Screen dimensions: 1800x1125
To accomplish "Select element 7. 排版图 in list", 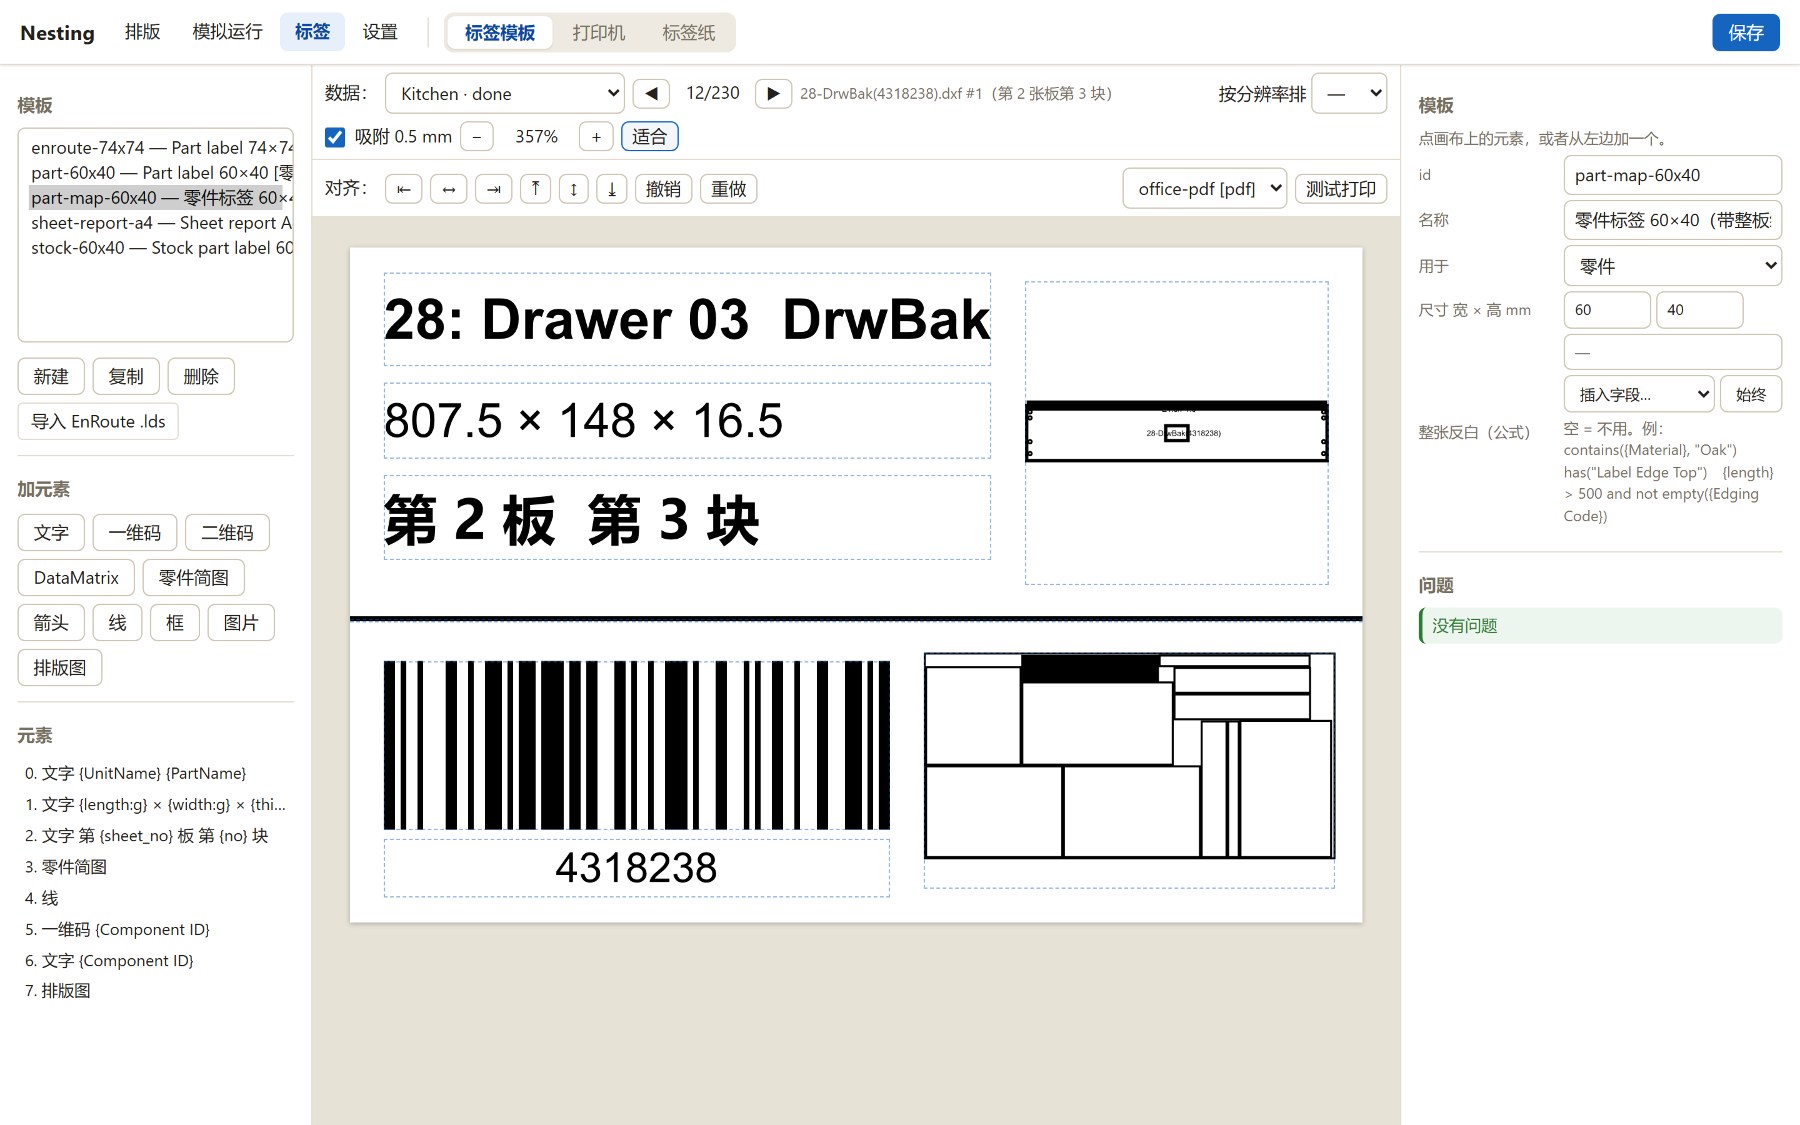I will tap(155, 991).
